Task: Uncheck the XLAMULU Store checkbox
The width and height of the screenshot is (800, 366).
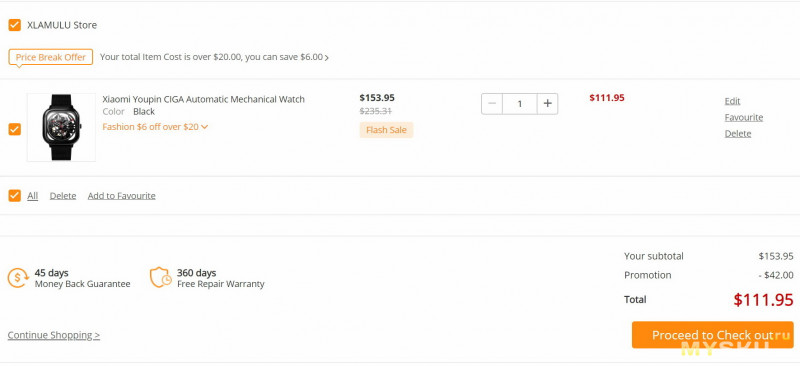Action: 15,25
